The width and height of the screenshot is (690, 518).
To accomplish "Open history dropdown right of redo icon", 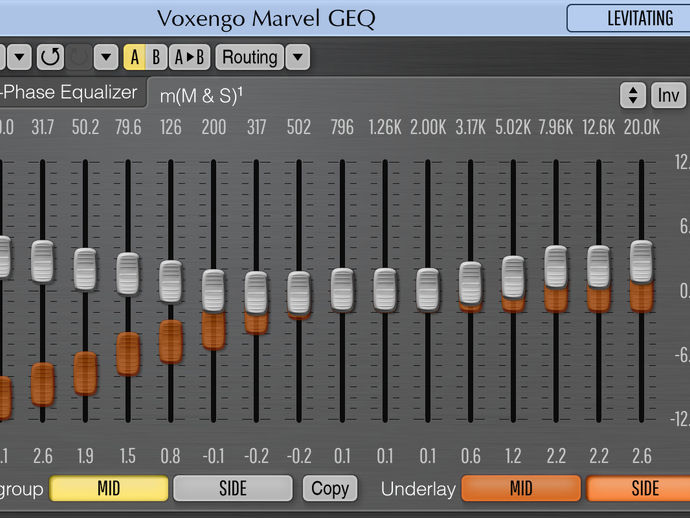I will (x=106, y=57).
